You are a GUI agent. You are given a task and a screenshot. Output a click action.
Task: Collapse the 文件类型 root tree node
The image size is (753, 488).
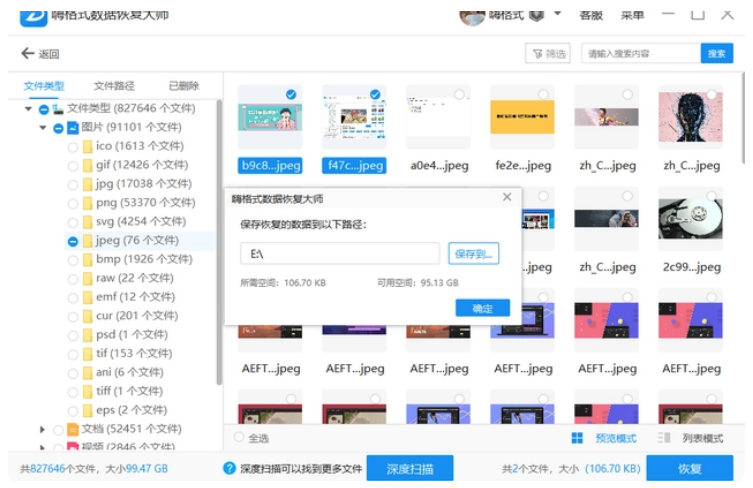tap(28, 109)
